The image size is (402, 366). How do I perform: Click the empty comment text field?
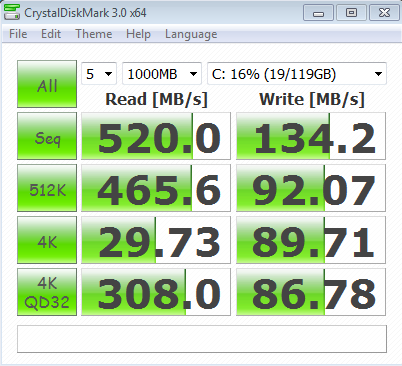point(202,339)
